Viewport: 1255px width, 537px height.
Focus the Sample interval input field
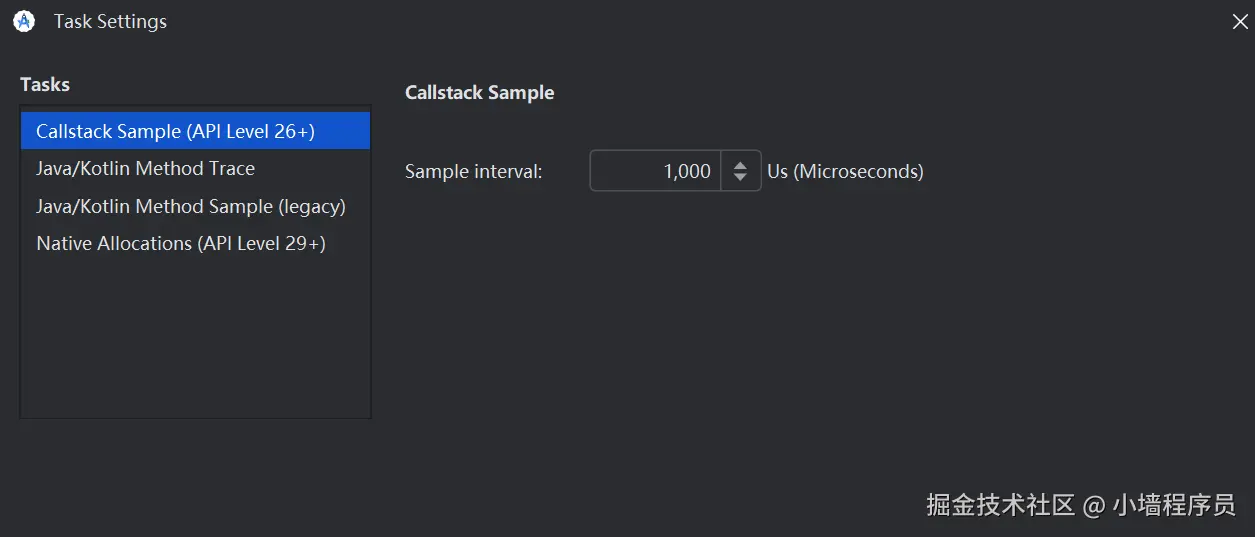655,171
